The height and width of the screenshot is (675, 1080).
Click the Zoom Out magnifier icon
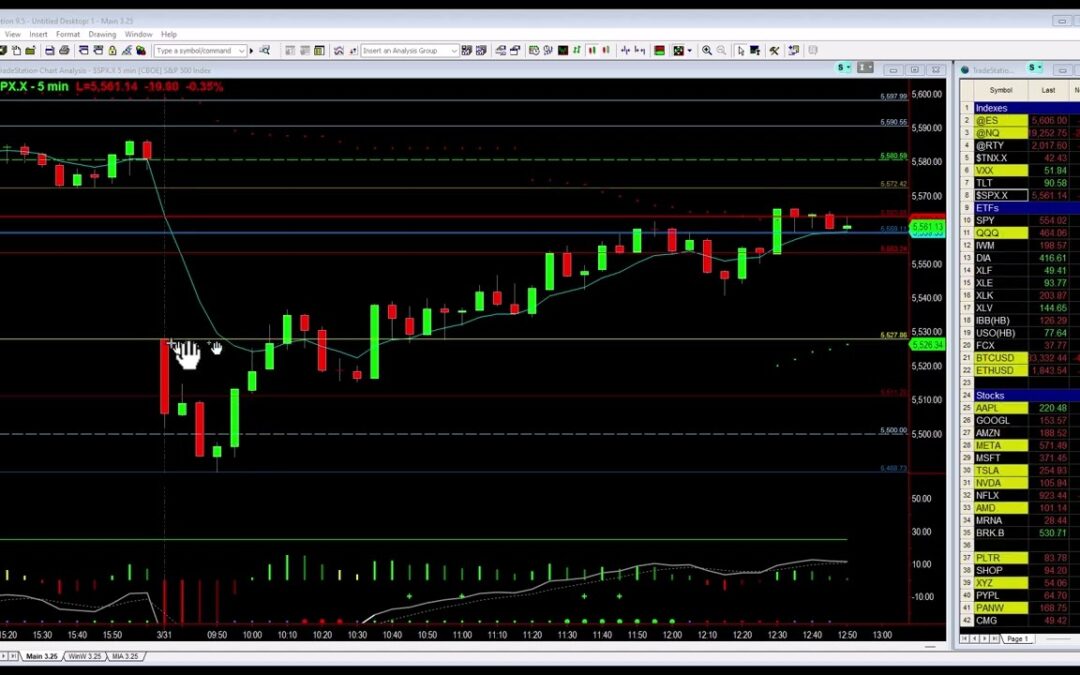tap(720, 50)
